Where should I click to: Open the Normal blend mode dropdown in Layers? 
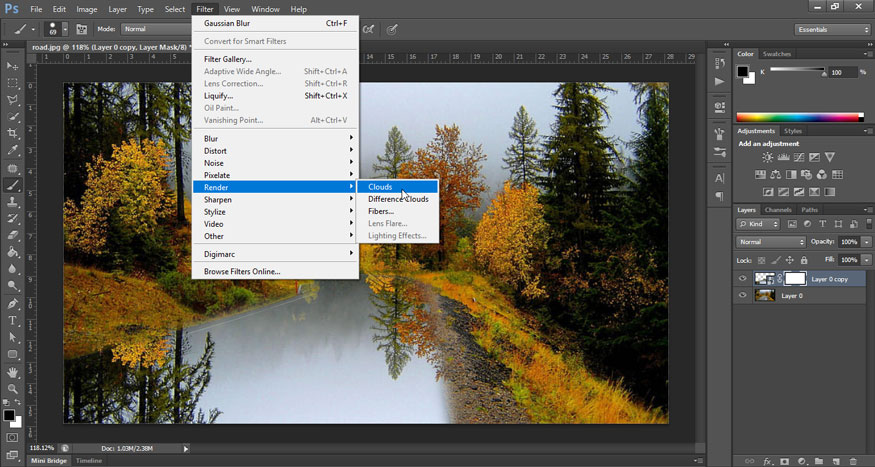[x=771, y=242]
